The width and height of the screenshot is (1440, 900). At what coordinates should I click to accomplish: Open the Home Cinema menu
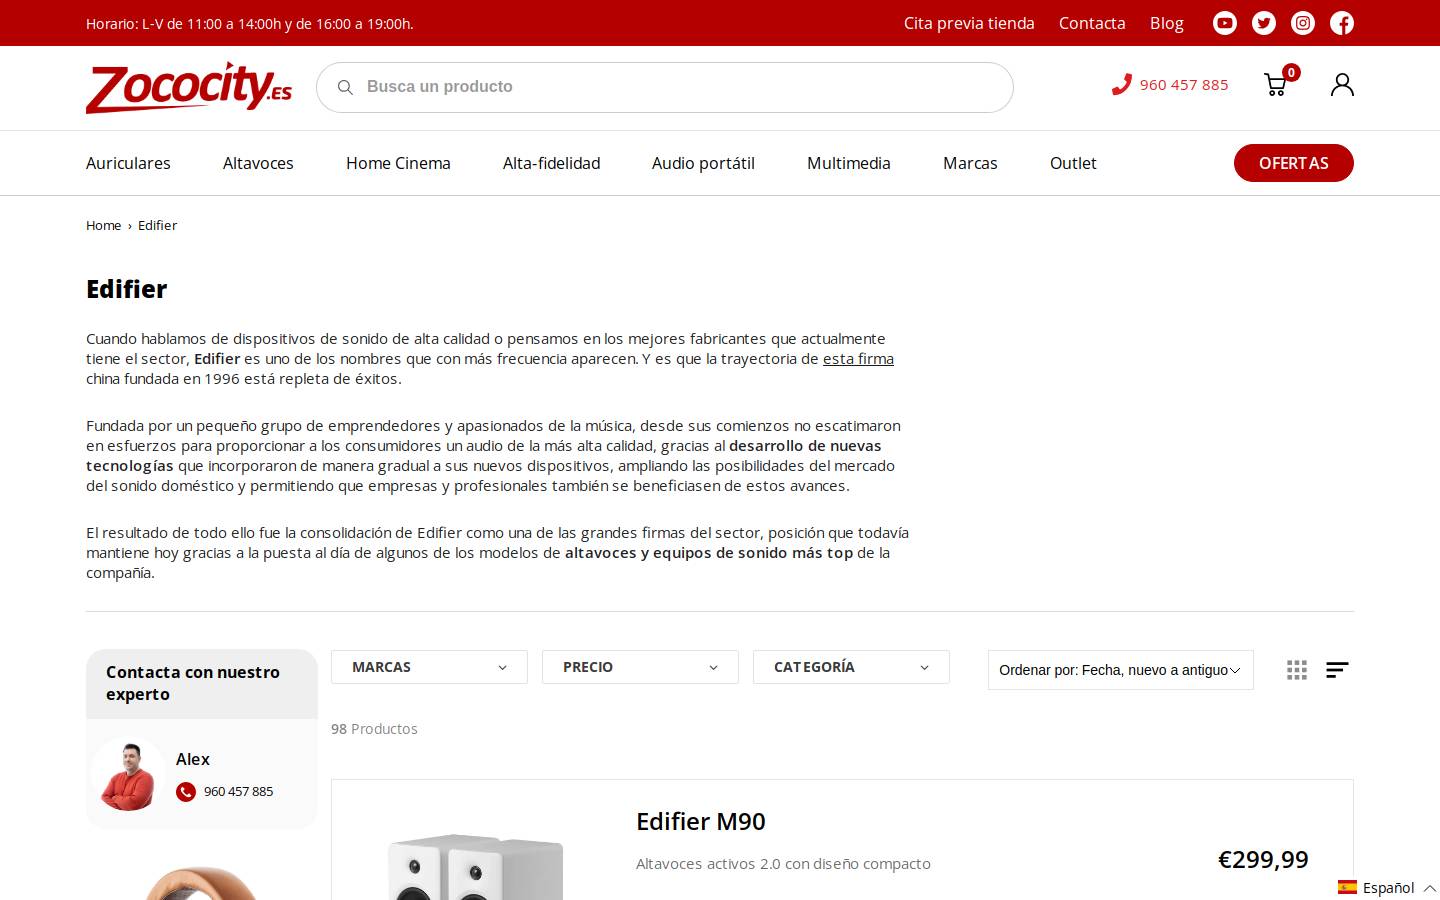pyautogui.click(x=398, y=163)
